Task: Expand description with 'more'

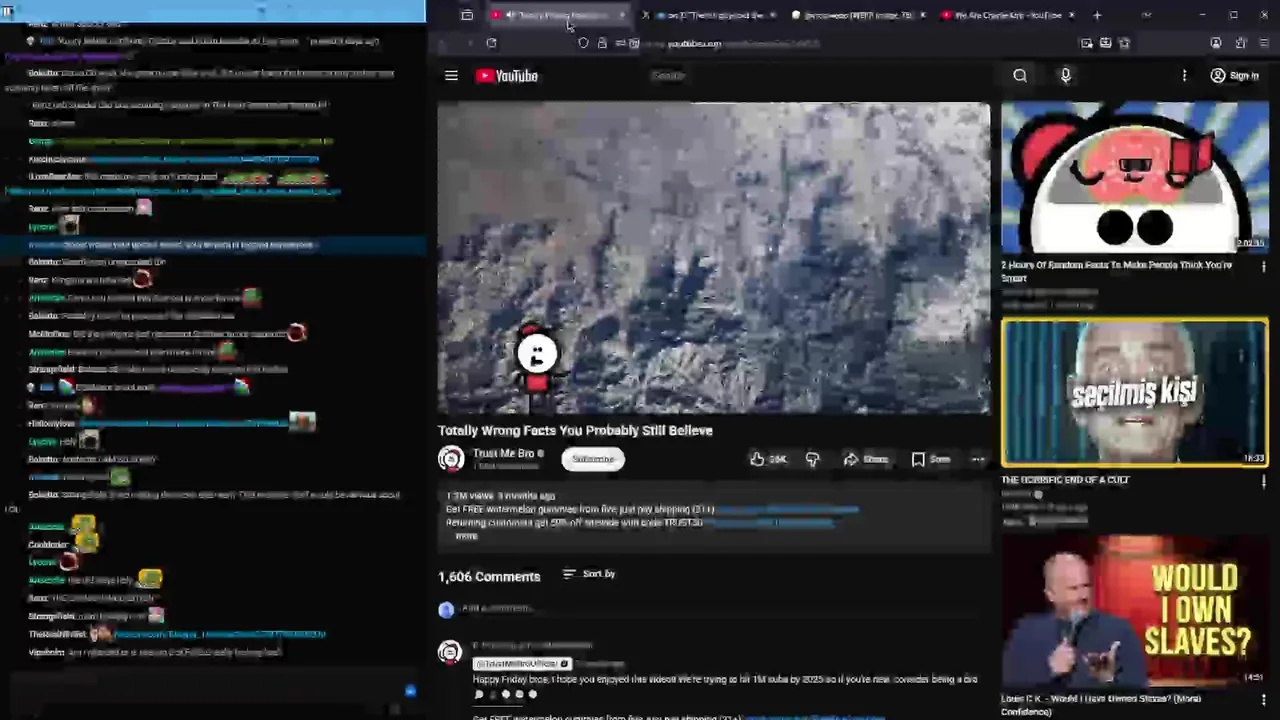Action: click(467, 536)
